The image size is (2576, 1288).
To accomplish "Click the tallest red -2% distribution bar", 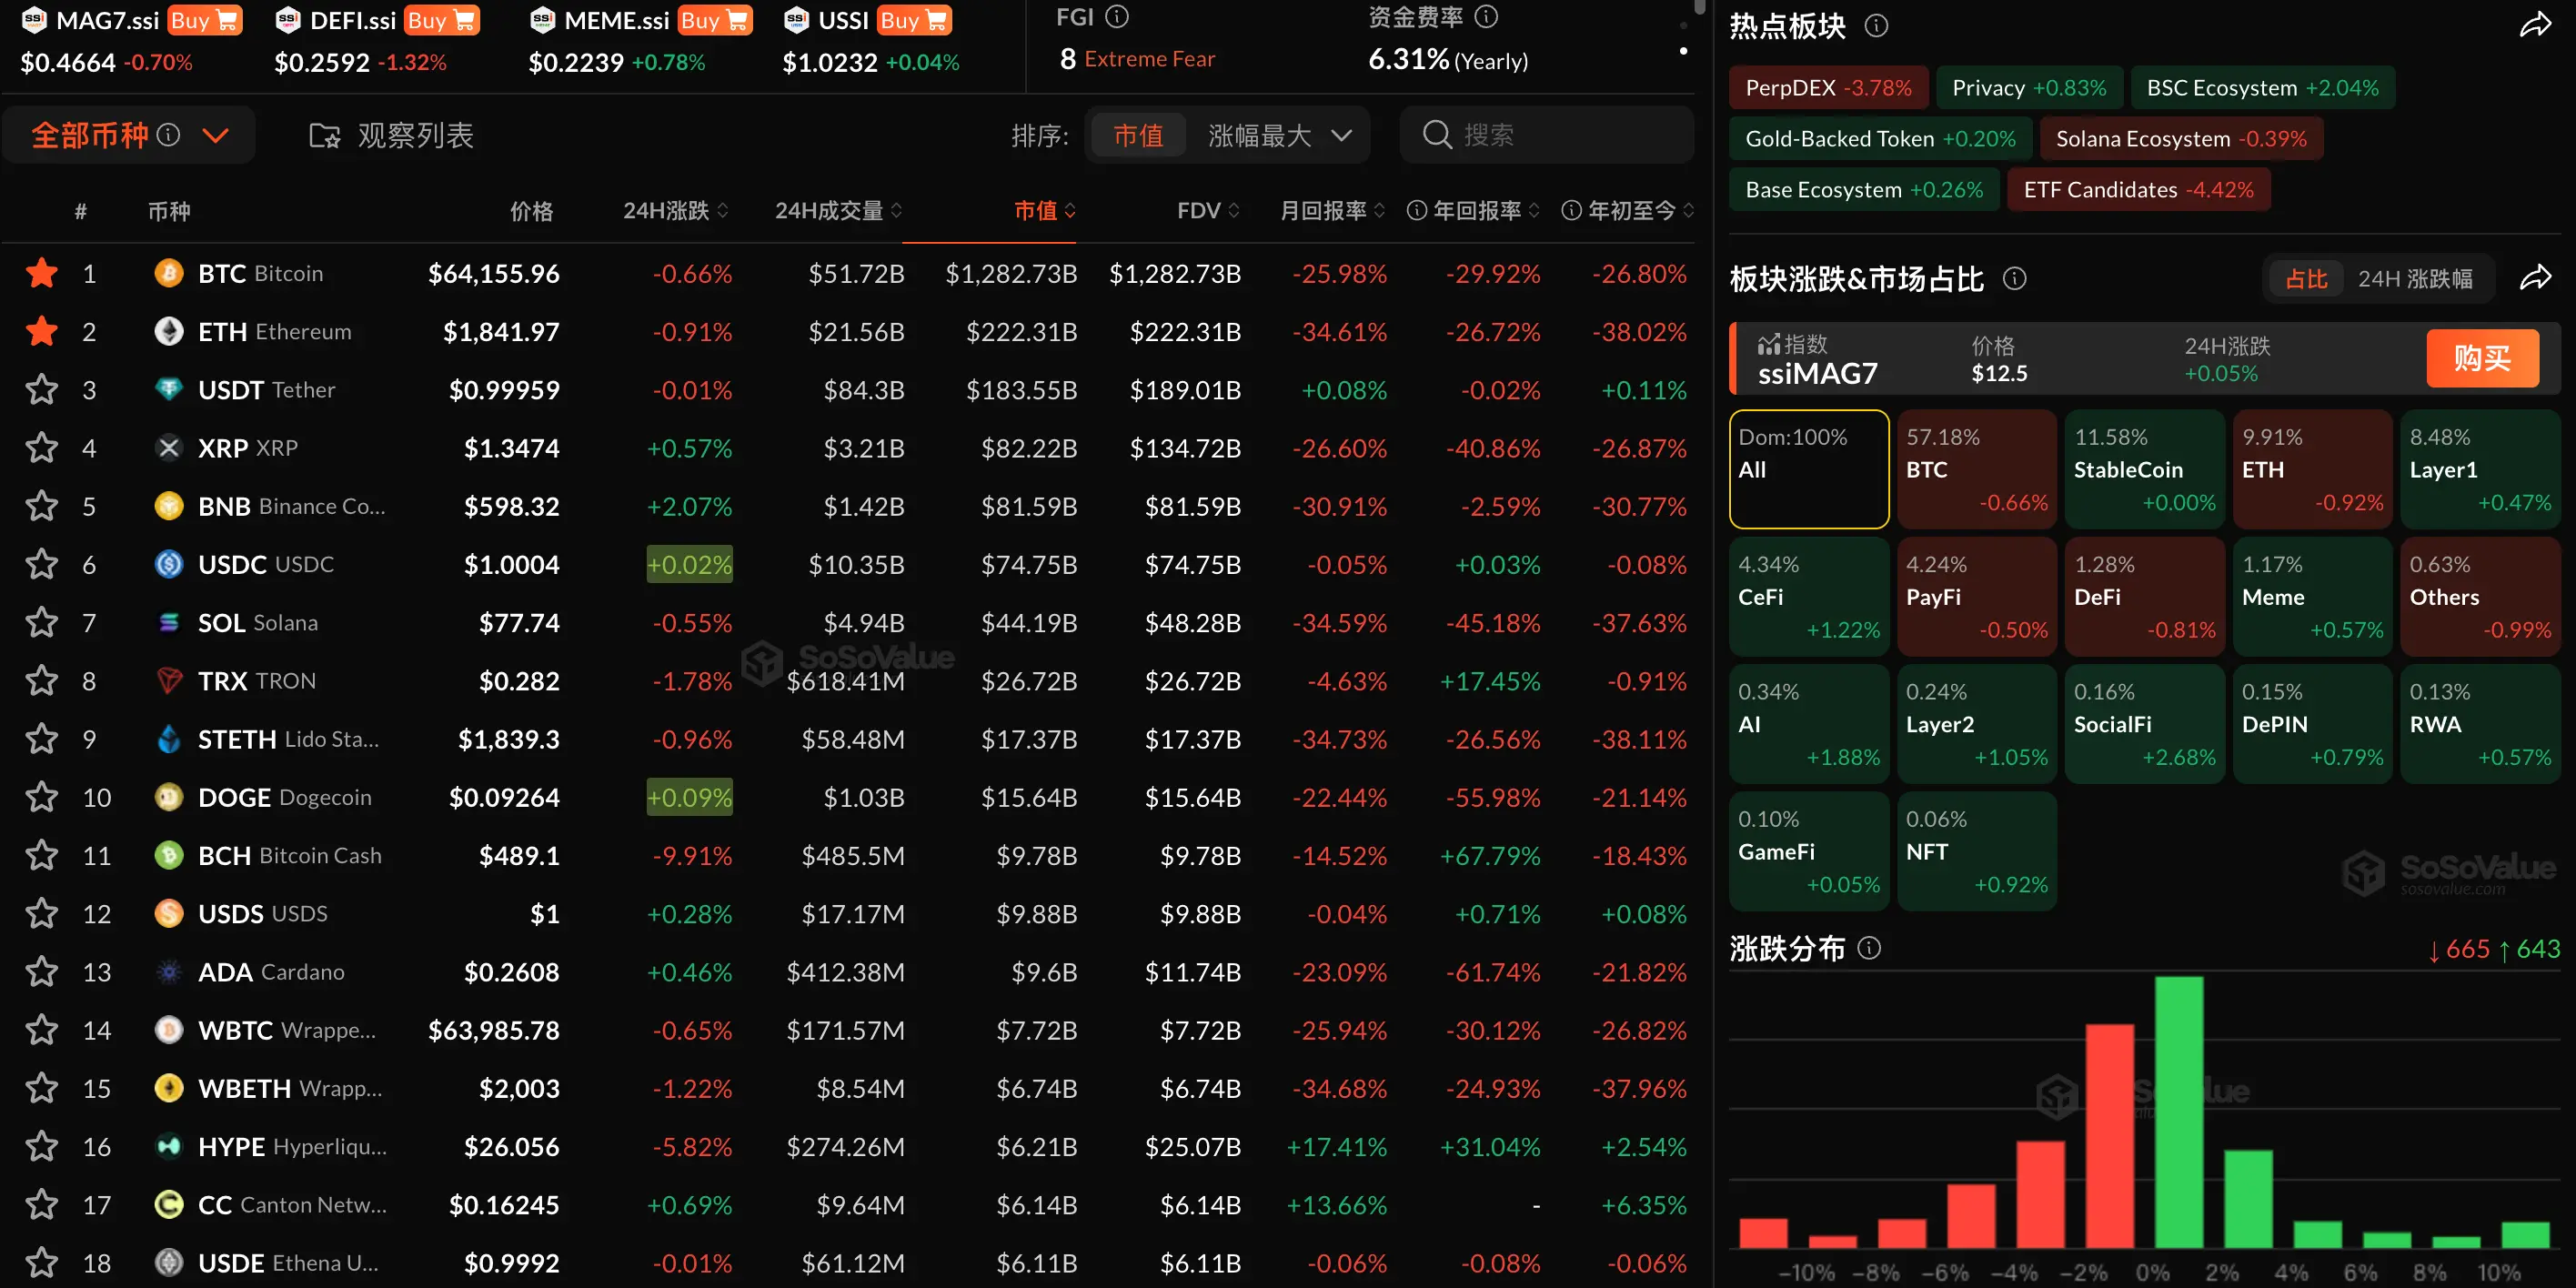I will pos(2110,1136).
